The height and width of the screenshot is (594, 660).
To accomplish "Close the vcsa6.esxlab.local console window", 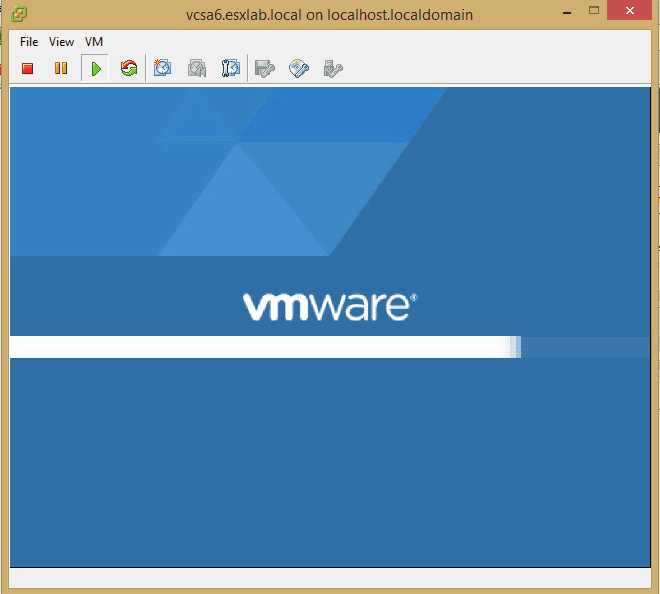I will point(629,11).
